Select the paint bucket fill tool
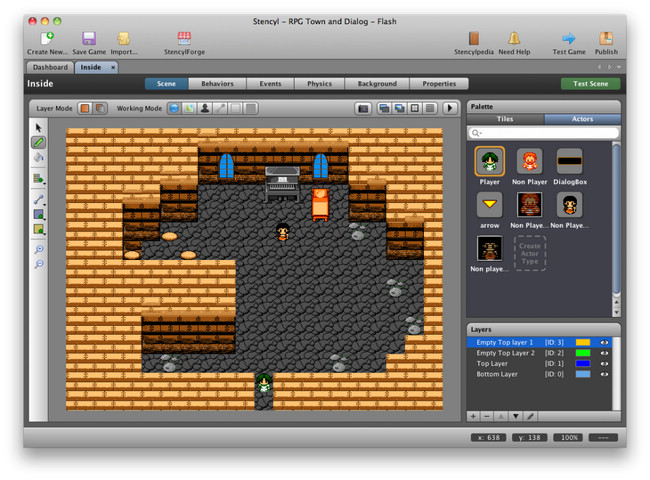The height and width of the screenshot is (480, 650). pyautogui.click(x=39, y=158)
